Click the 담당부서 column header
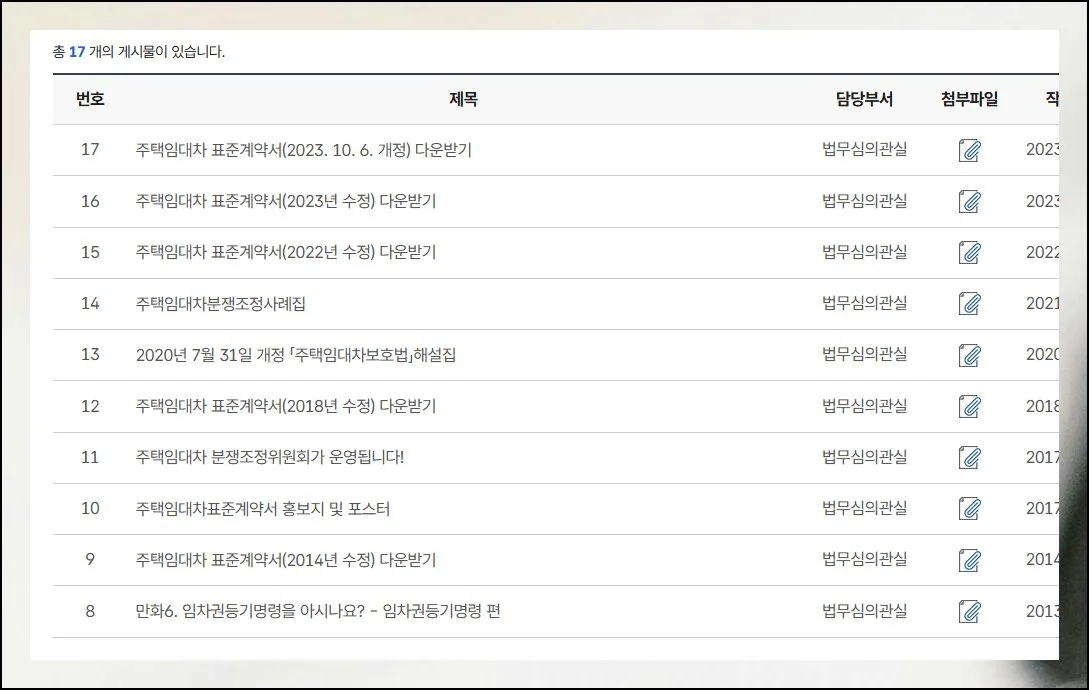 pyautogui.click(x=864, y=99)
